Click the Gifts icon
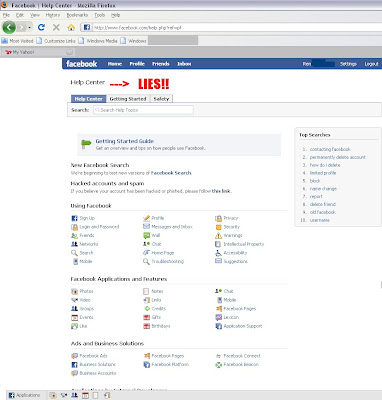Image resolution: width=382 pixels, height=400 pixels. click(x=146, y=317)
